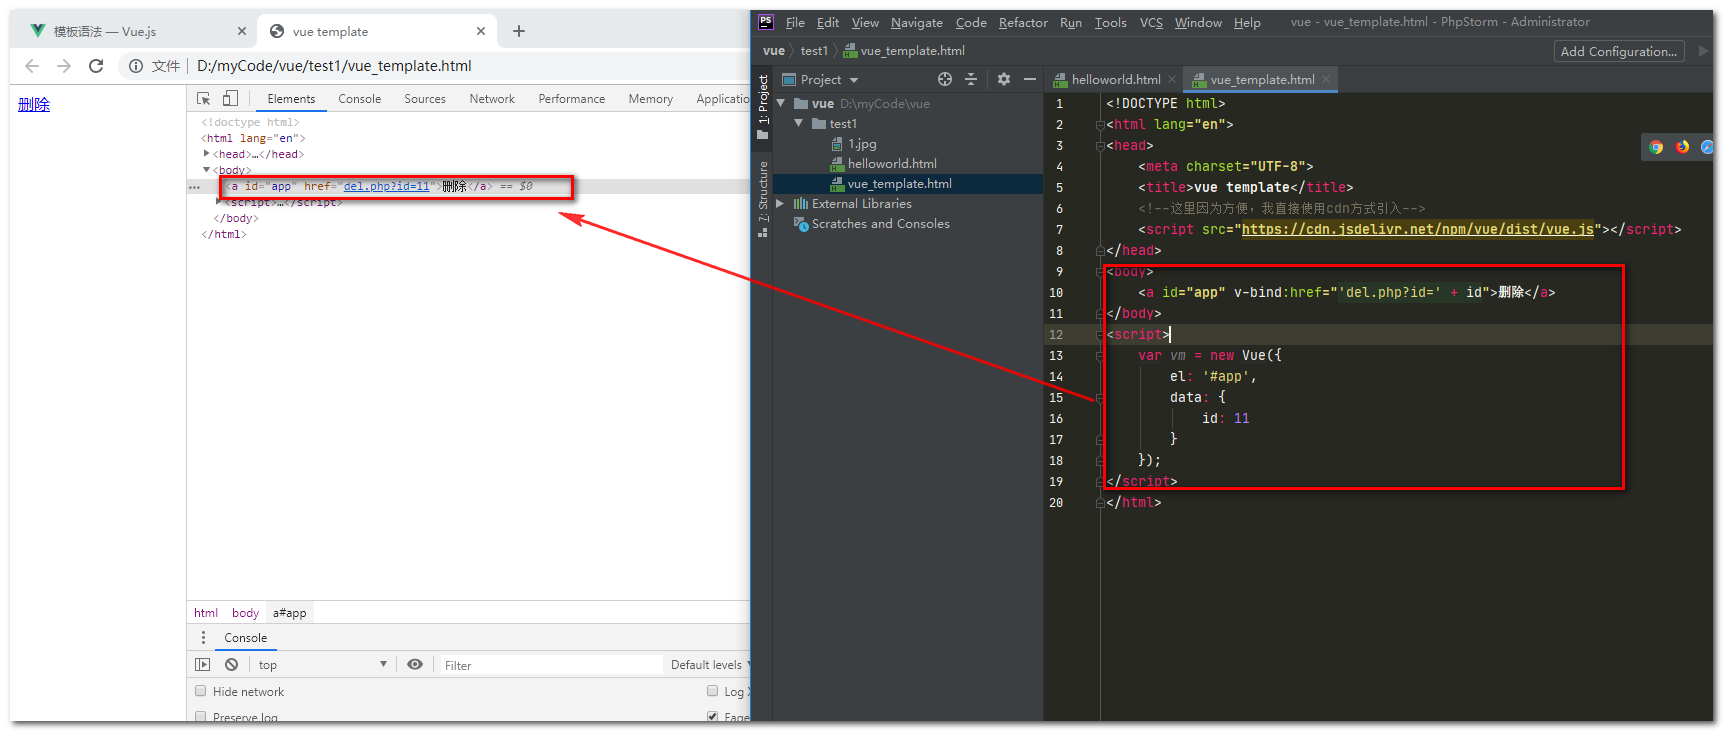Click the PhpStorm logo icon
Screen dimensions: 1724x732
(x=766, y=22)
